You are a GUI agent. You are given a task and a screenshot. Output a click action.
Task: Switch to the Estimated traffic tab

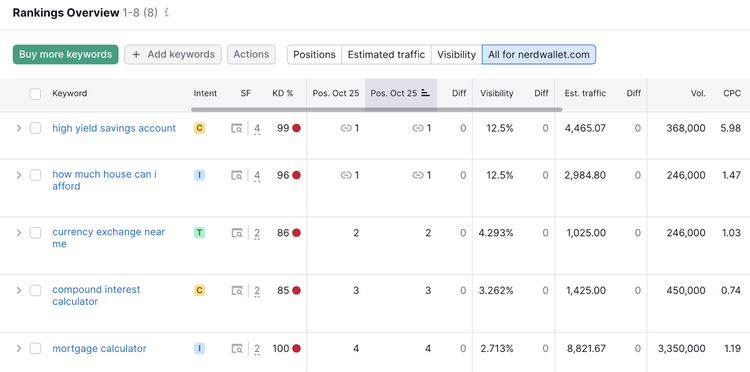(386, 55)
